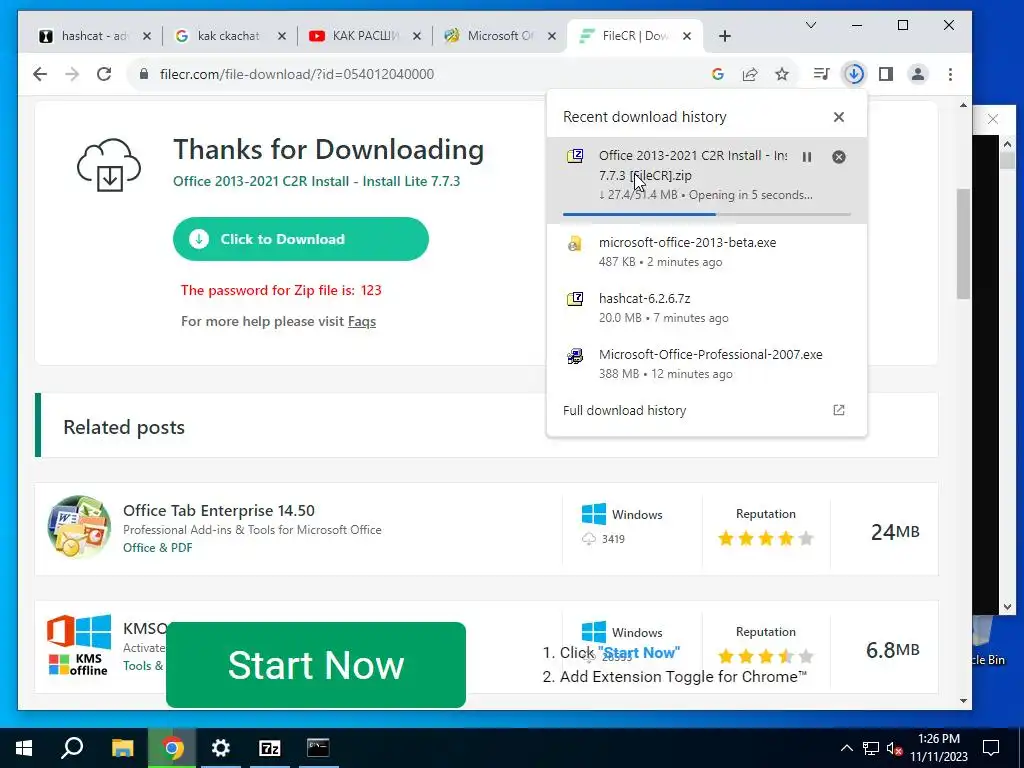Pause the Office C2R Install zip download
This screenshot has height=768, width=1024.
pos(807,157)
